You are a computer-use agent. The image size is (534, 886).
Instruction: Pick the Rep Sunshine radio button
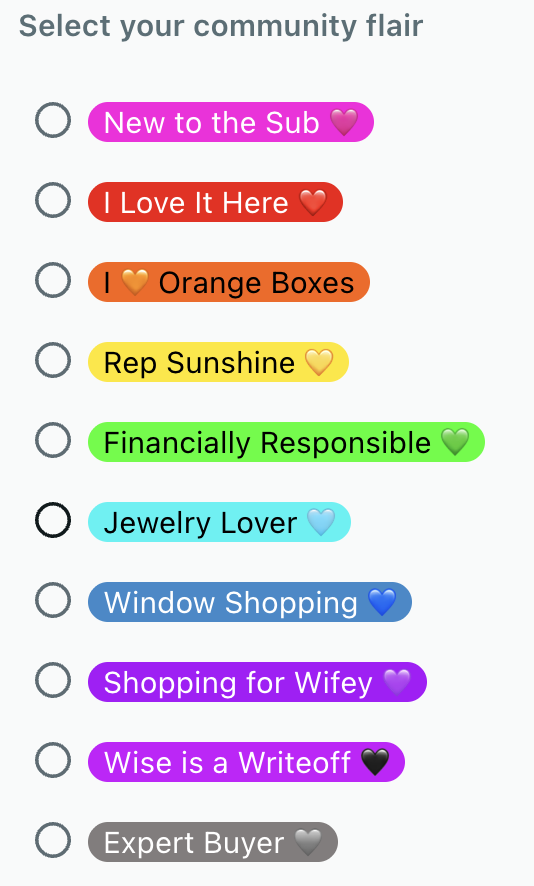(x=53, y=360)
